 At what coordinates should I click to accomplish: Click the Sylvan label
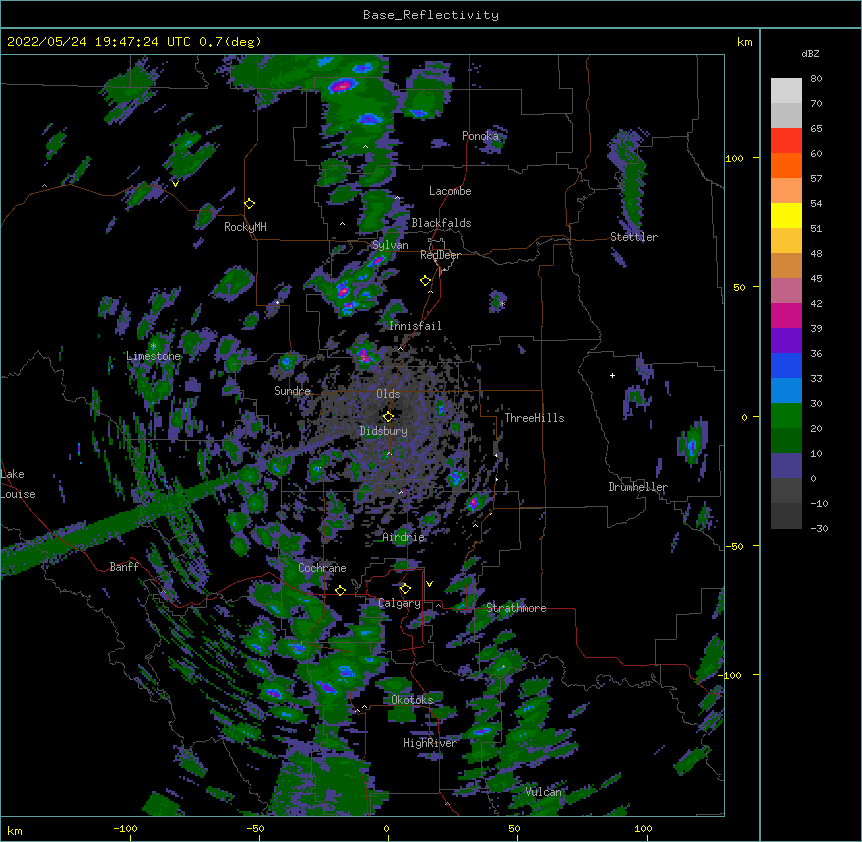coord(390,245)
